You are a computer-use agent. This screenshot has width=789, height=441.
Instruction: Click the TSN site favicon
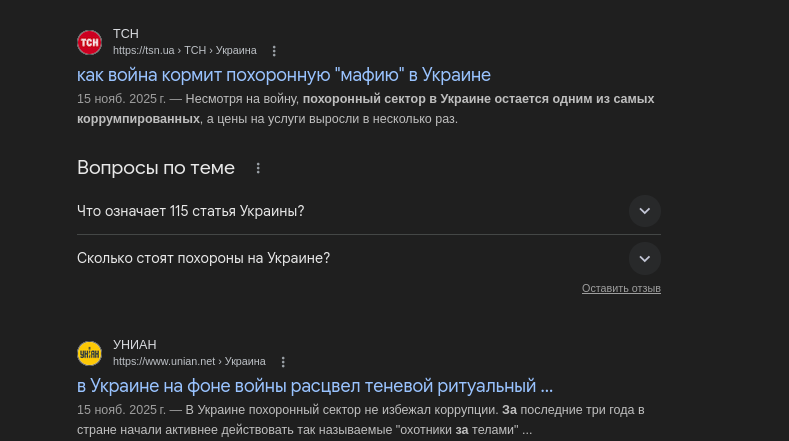[89, 42]
